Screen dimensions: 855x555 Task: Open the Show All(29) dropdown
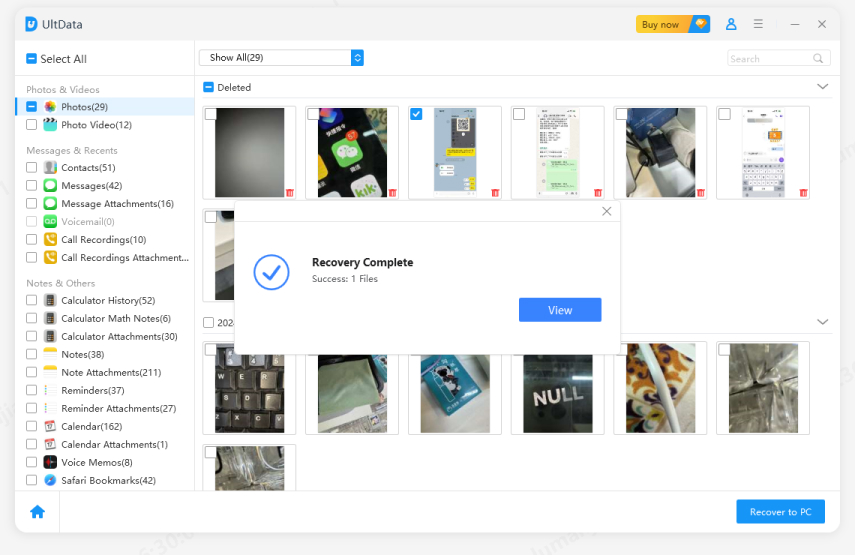pyautogui.click(x=281, y=58)
